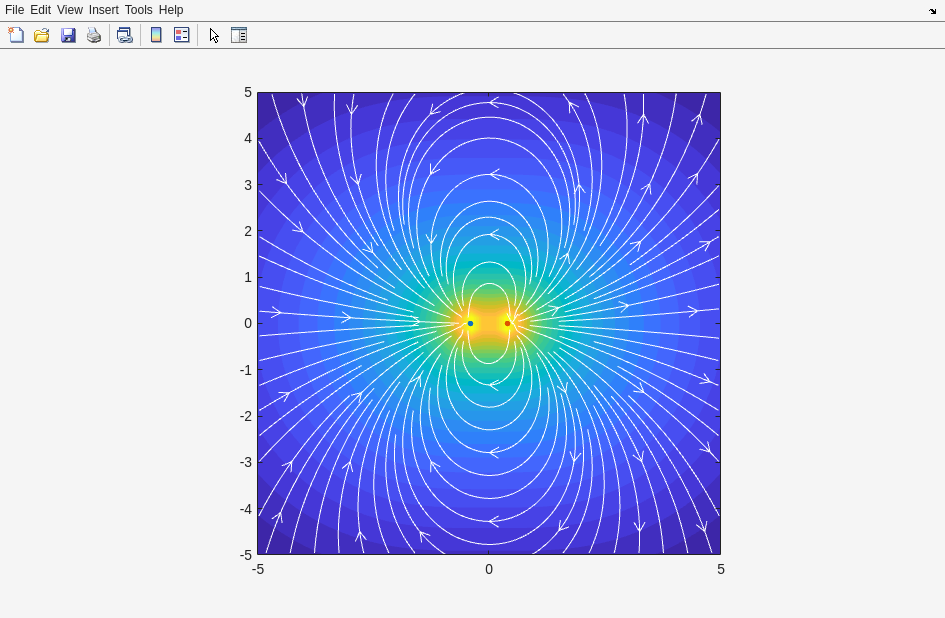Viewport: 945px width, 618px height.
Task: Click the Link Plot toolbar icon
Action: coord(124,35)
